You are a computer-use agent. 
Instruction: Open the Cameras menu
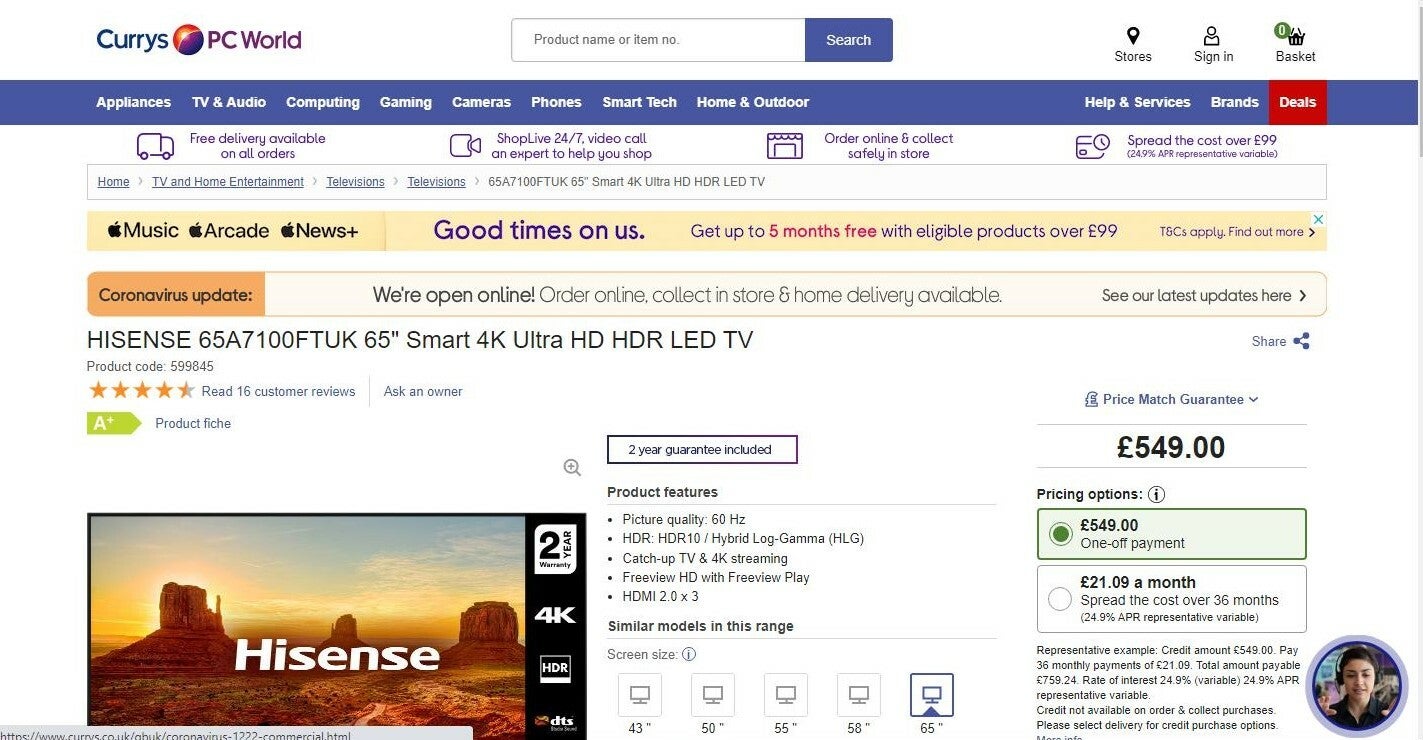481,102
